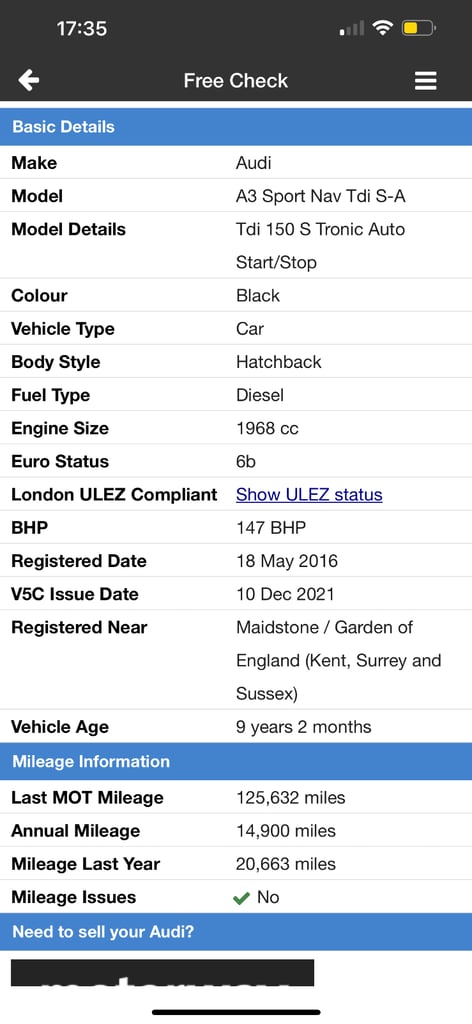The image size is (472, 1024).
Task: Tap the Need to sell your Audi banner
Action: point(236,931)
